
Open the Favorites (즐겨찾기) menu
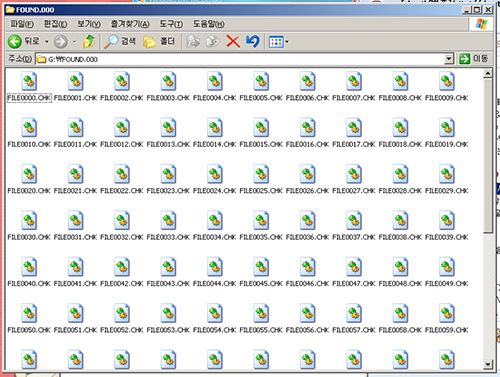[x=130, y=24]
